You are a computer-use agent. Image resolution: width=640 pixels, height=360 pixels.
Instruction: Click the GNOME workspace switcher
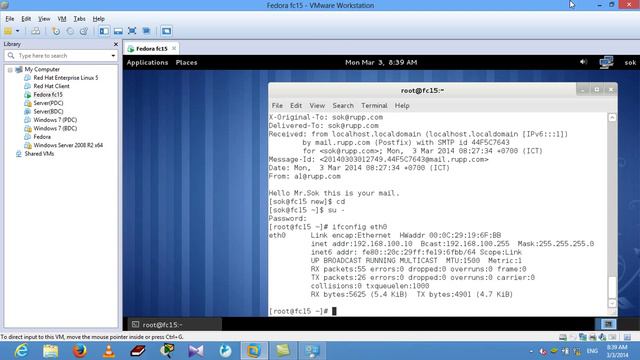coord(608,324)
